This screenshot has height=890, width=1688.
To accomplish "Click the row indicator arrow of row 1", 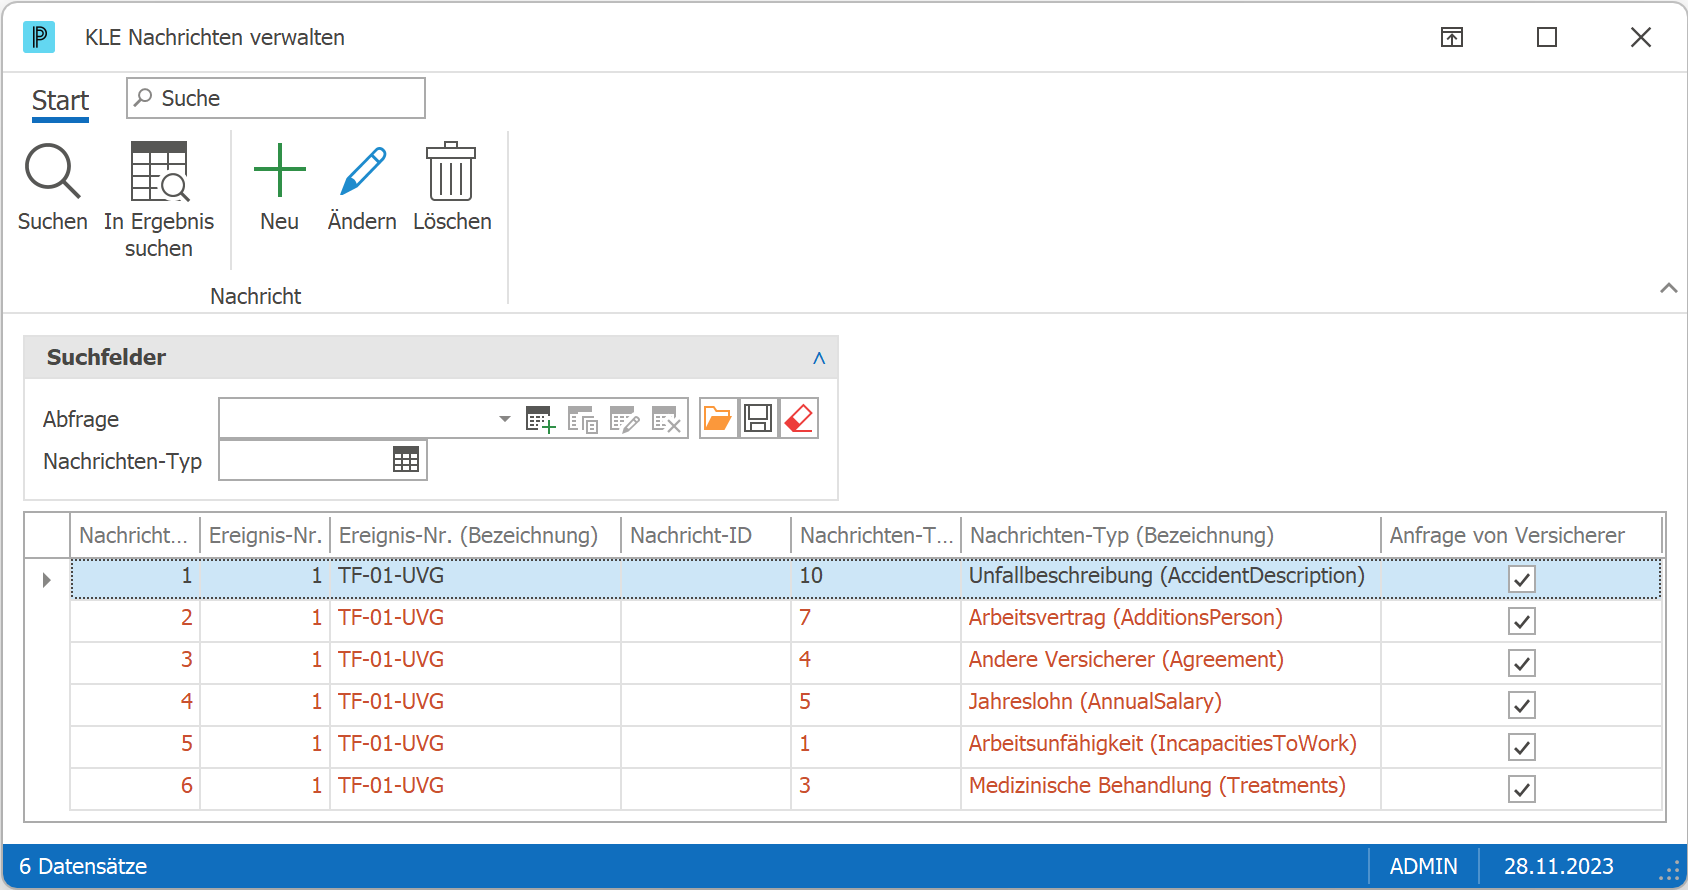I will [x=47, y=580].
